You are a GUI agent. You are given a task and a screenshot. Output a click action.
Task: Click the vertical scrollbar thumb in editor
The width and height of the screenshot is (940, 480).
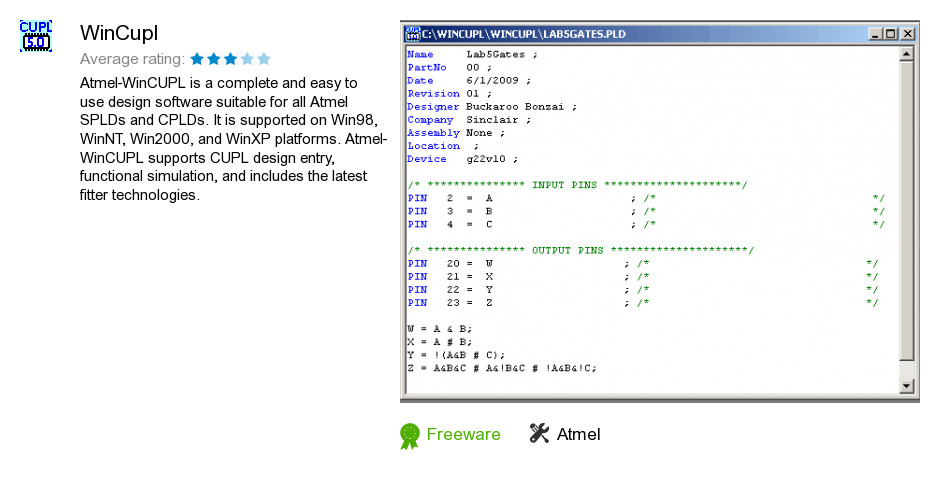point(907,211)
